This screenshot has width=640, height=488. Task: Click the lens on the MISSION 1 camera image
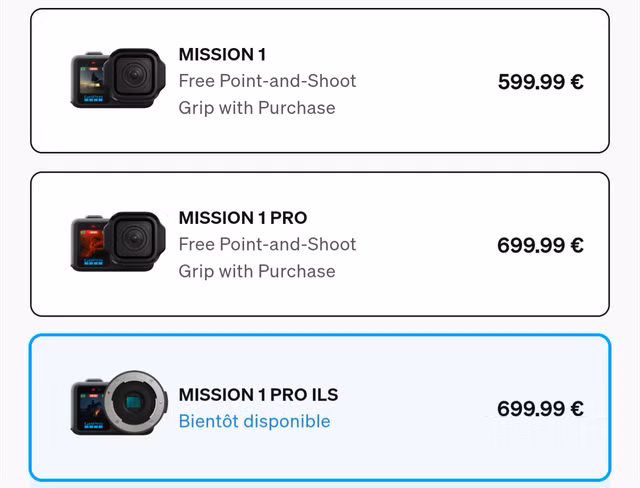click(133, 76)
